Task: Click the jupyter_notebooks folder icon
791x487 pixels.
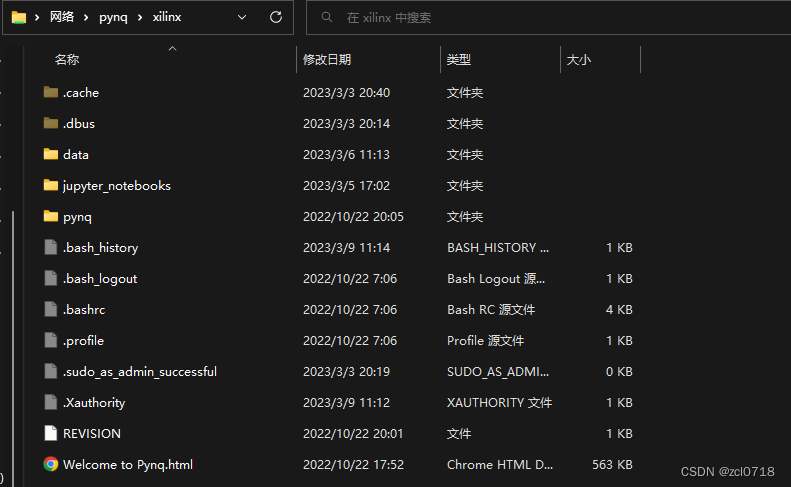Action: pyautogui.click(x=50, y=185)
